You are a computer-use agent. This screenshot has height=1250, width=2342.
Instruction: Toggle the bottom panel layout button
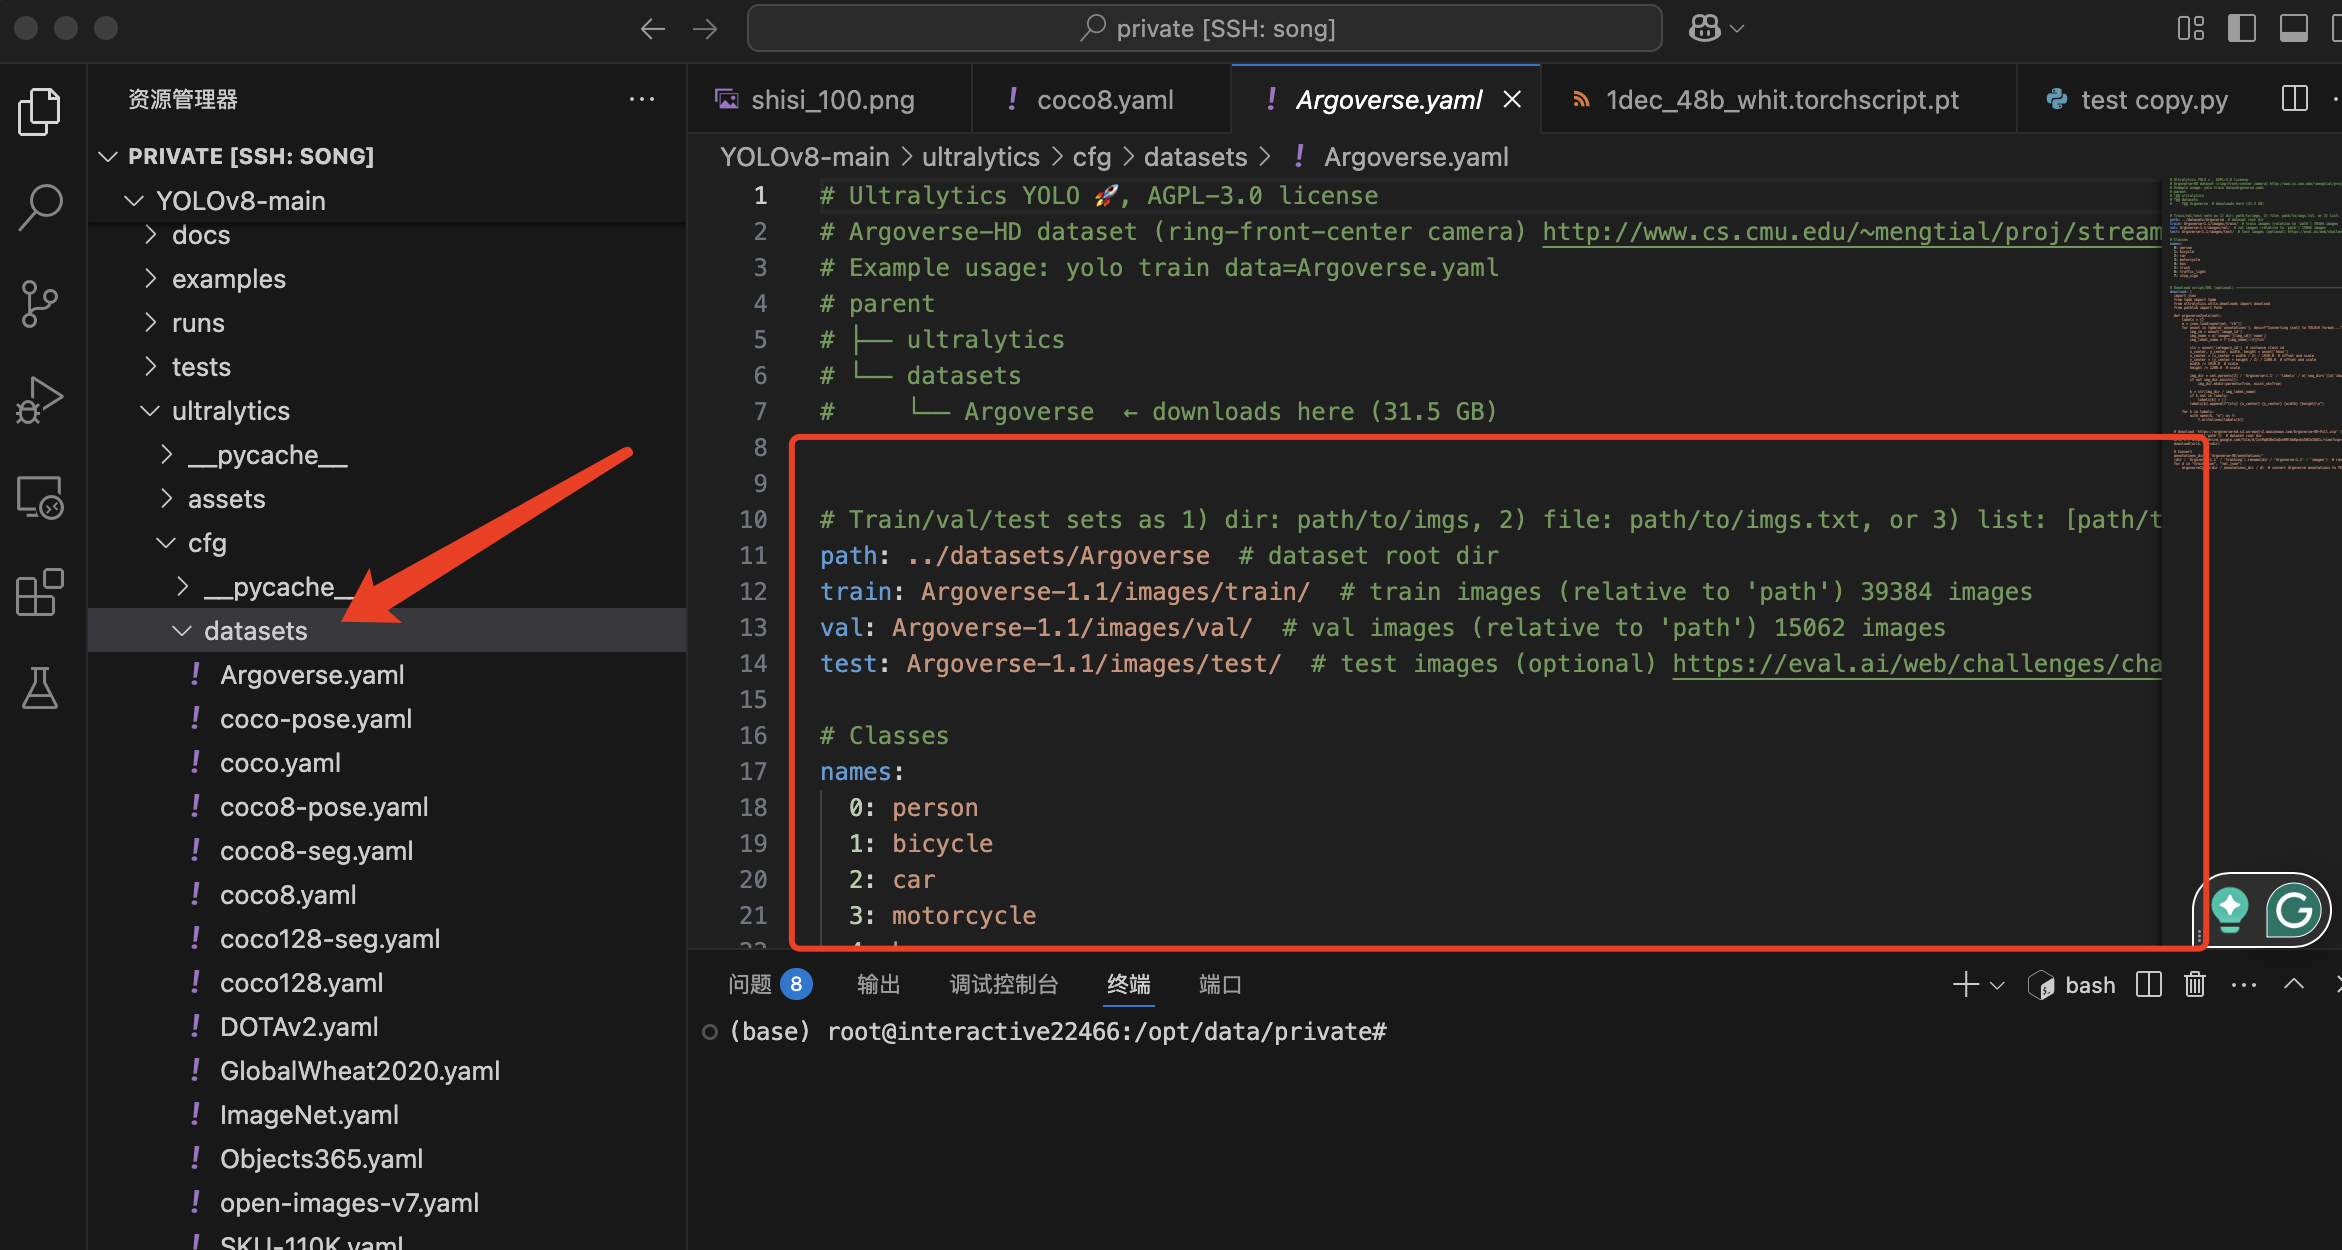pos(2293,28)
